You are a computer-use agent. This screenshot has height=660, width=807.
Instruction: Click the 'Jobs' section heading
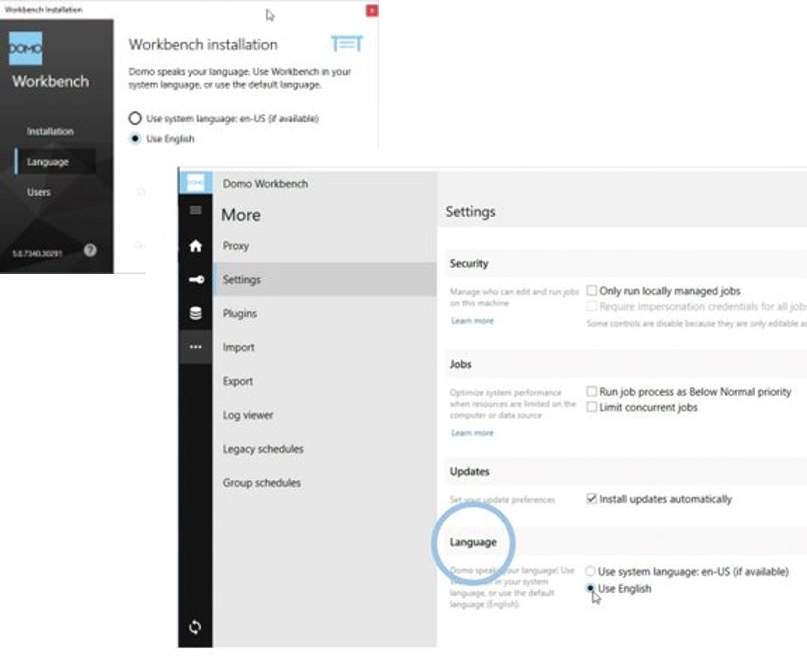point(461,364)
